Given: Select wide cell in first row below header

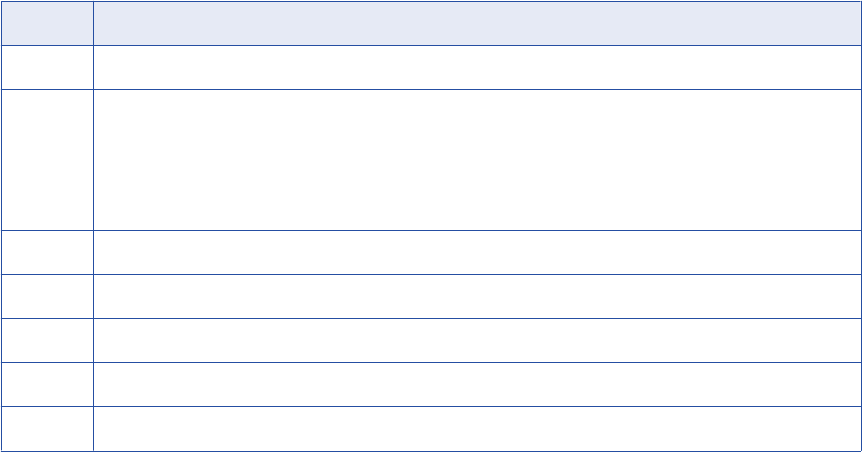Looking at the screenshot, I should (x=477, y=67).
